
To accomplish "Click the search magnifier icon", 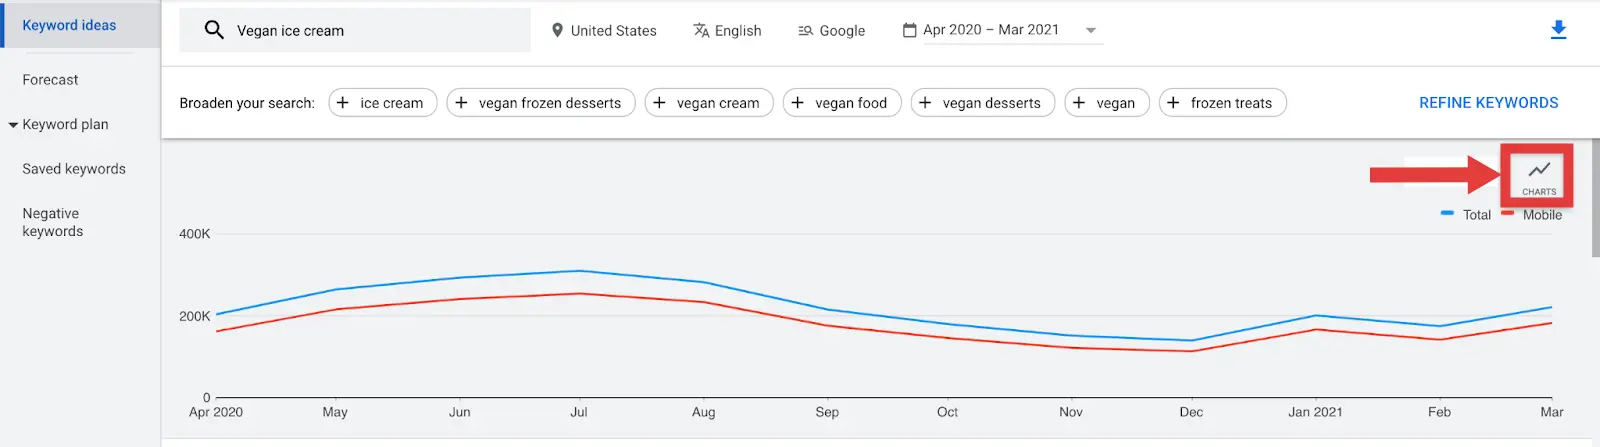I will pyautogui.click(x=214, y=30).
